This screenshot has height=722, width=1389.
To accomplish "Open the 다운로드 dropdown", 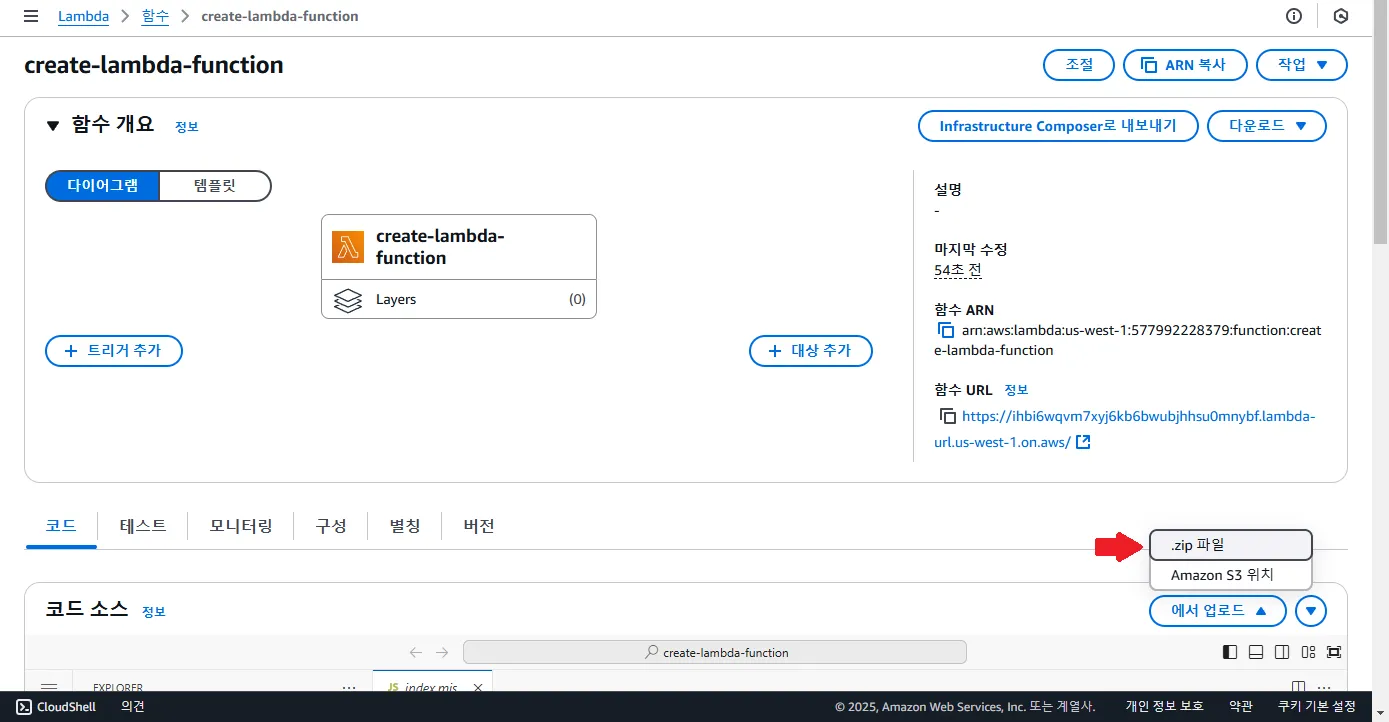I will (1267, 126).
